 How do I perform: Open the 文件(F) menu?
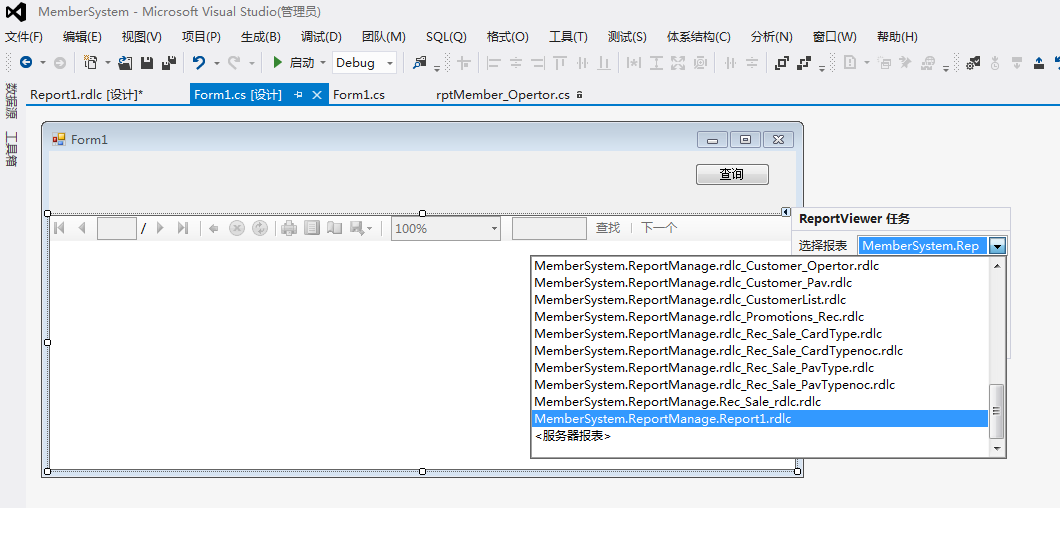point(24,36)
